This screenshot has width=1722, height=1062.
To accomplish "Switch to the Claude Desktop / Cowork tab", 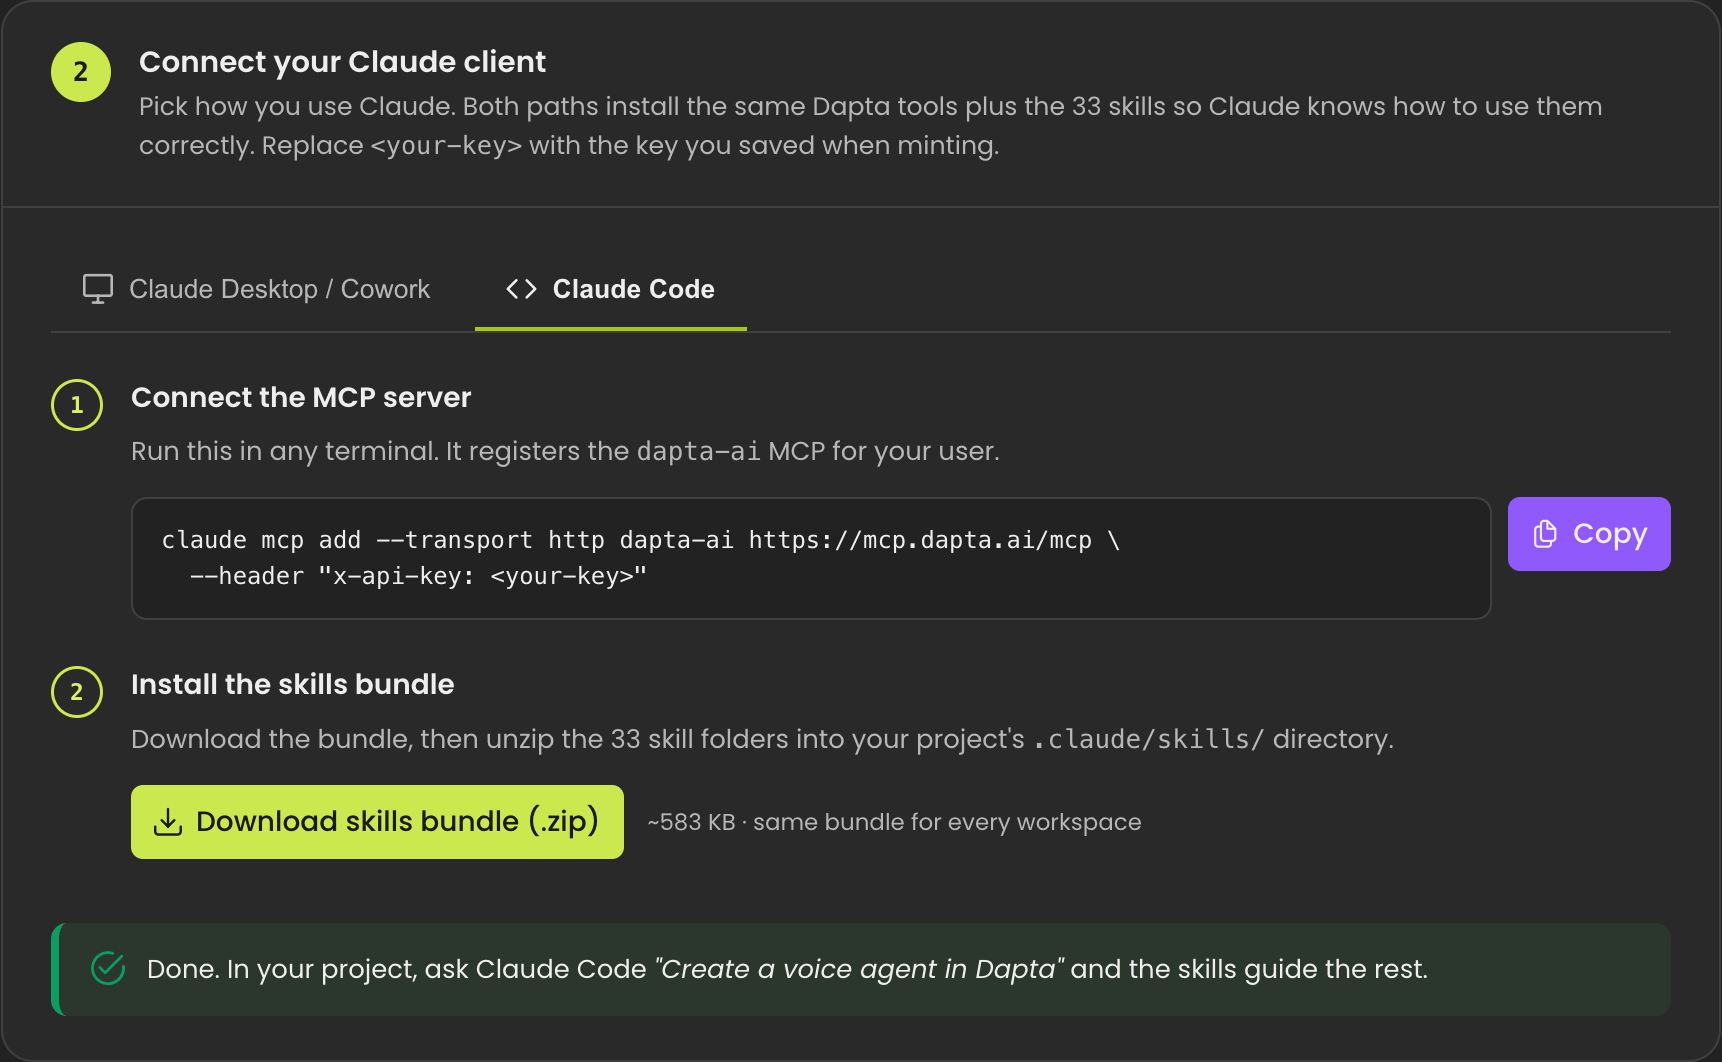I will (256, 289).
